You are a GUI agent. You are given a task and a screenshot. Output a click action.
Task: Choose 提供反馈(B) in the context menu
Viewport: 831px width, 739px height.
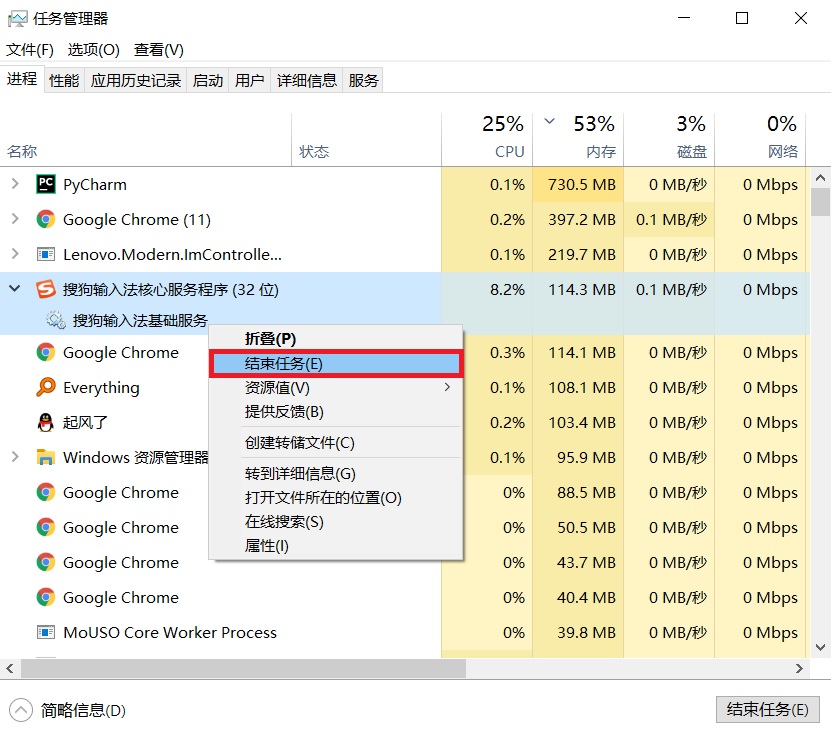(x=335, y=411)
